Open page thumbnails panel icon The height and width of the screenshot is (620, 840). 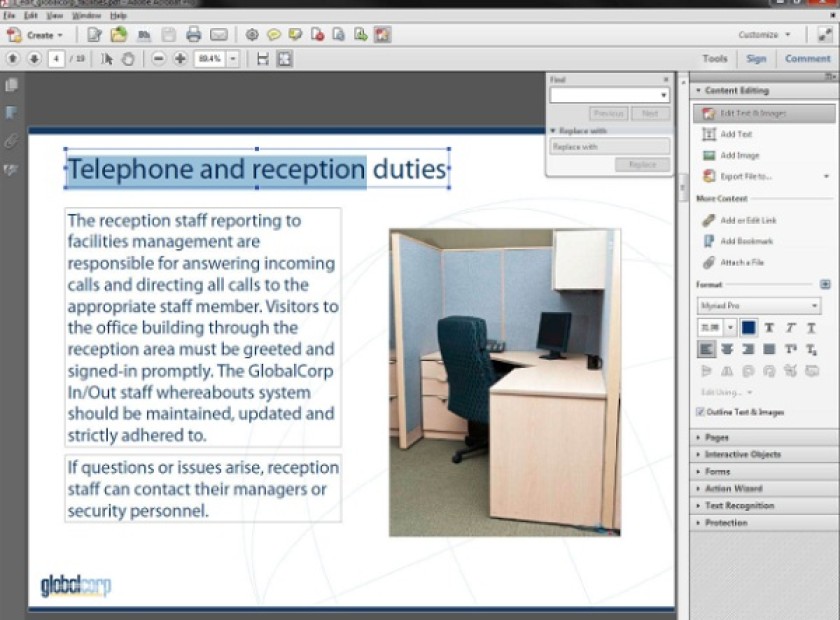(11, 85)
